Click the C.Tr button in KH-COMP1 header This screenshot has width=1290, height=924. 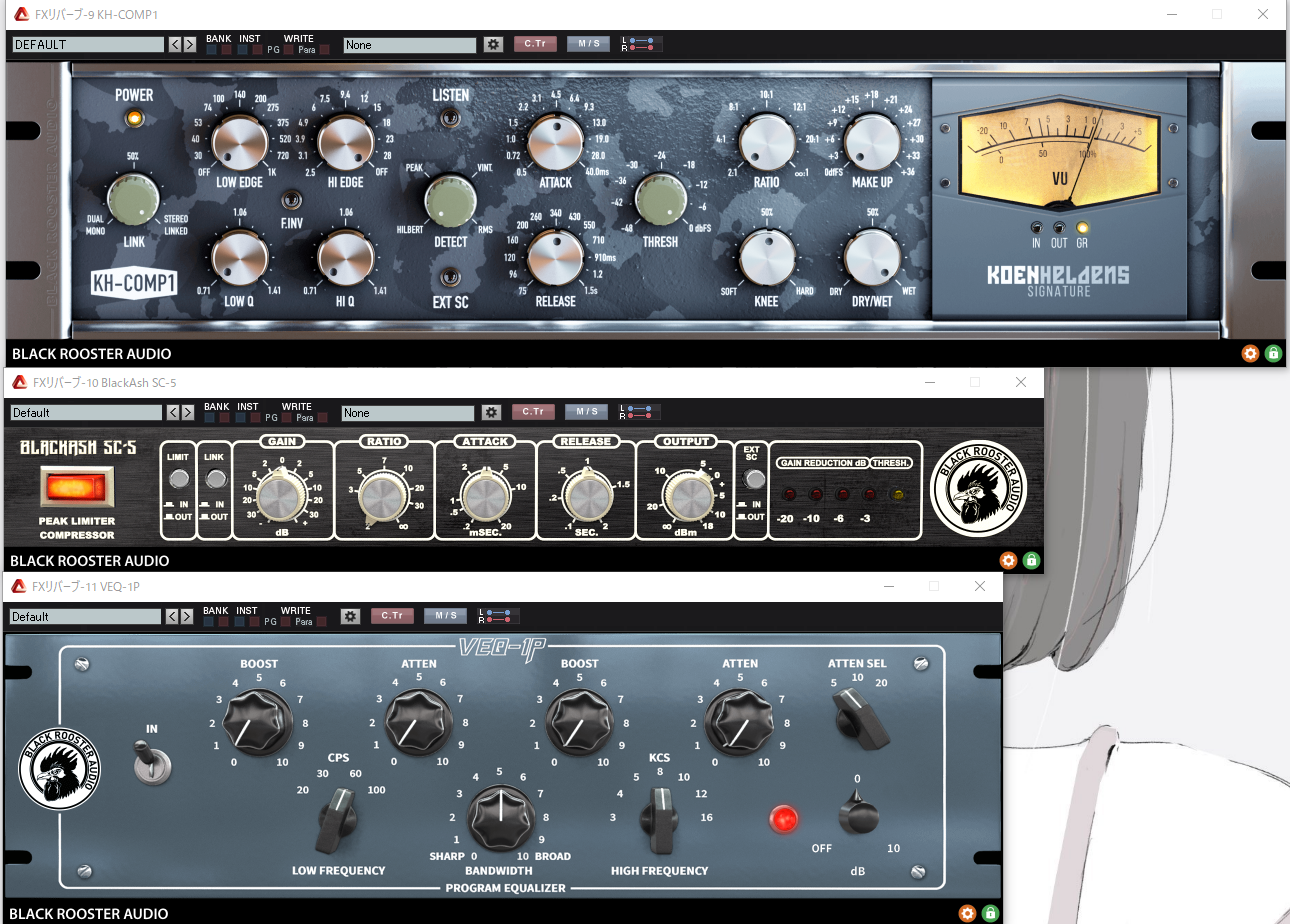pos(535,44)
